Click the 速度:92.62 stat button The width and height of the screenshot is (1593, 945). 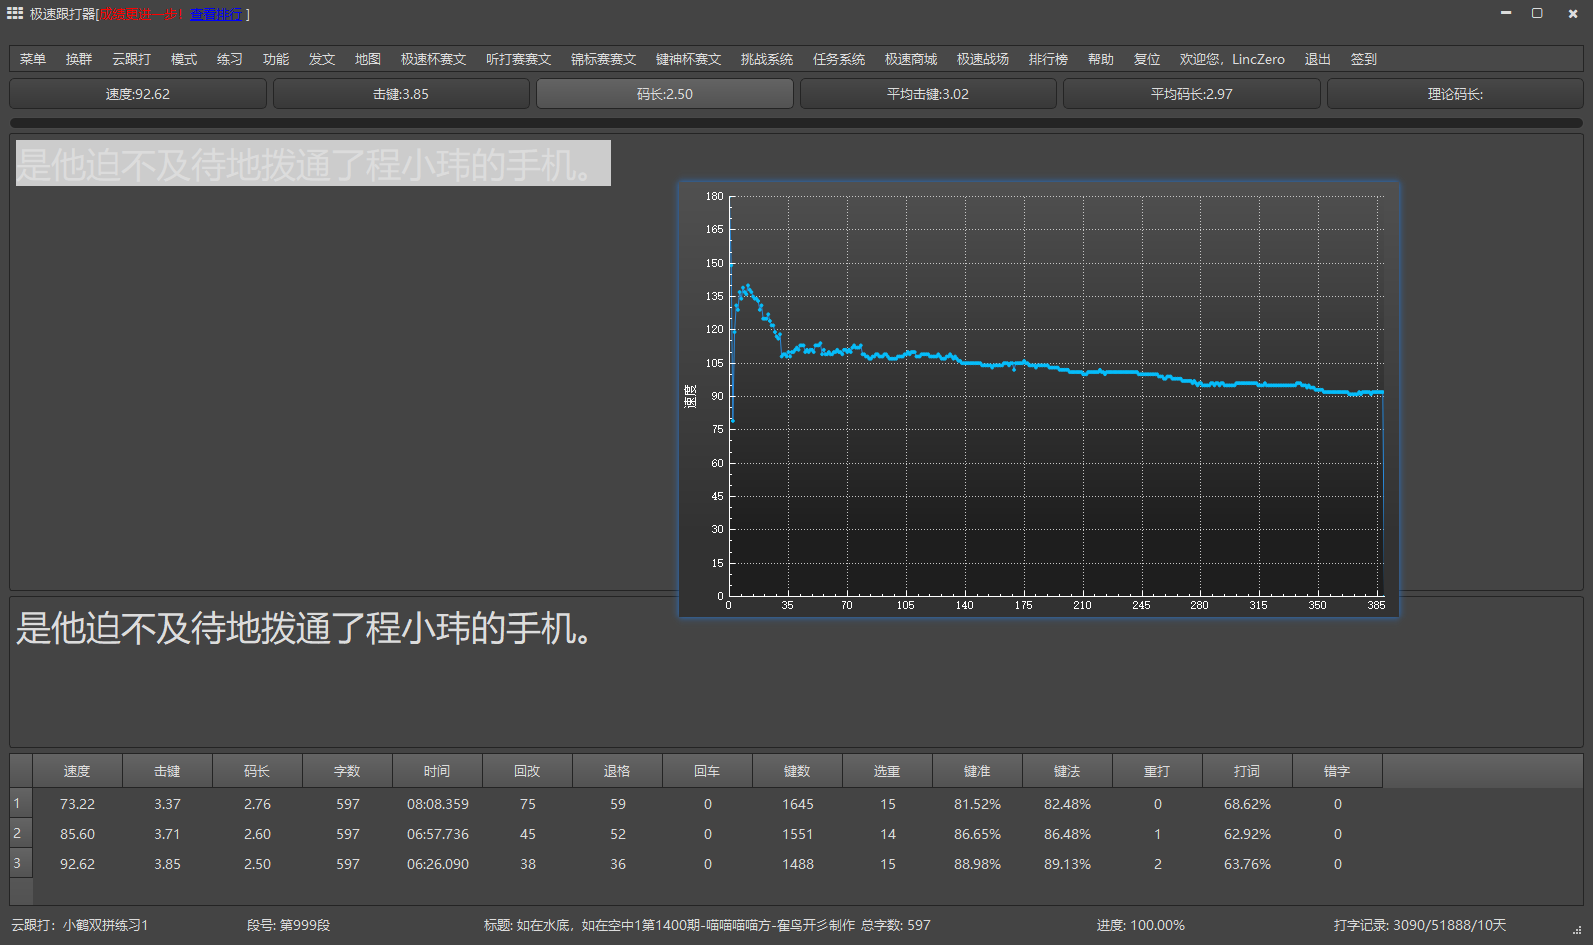tap(138, 94)
